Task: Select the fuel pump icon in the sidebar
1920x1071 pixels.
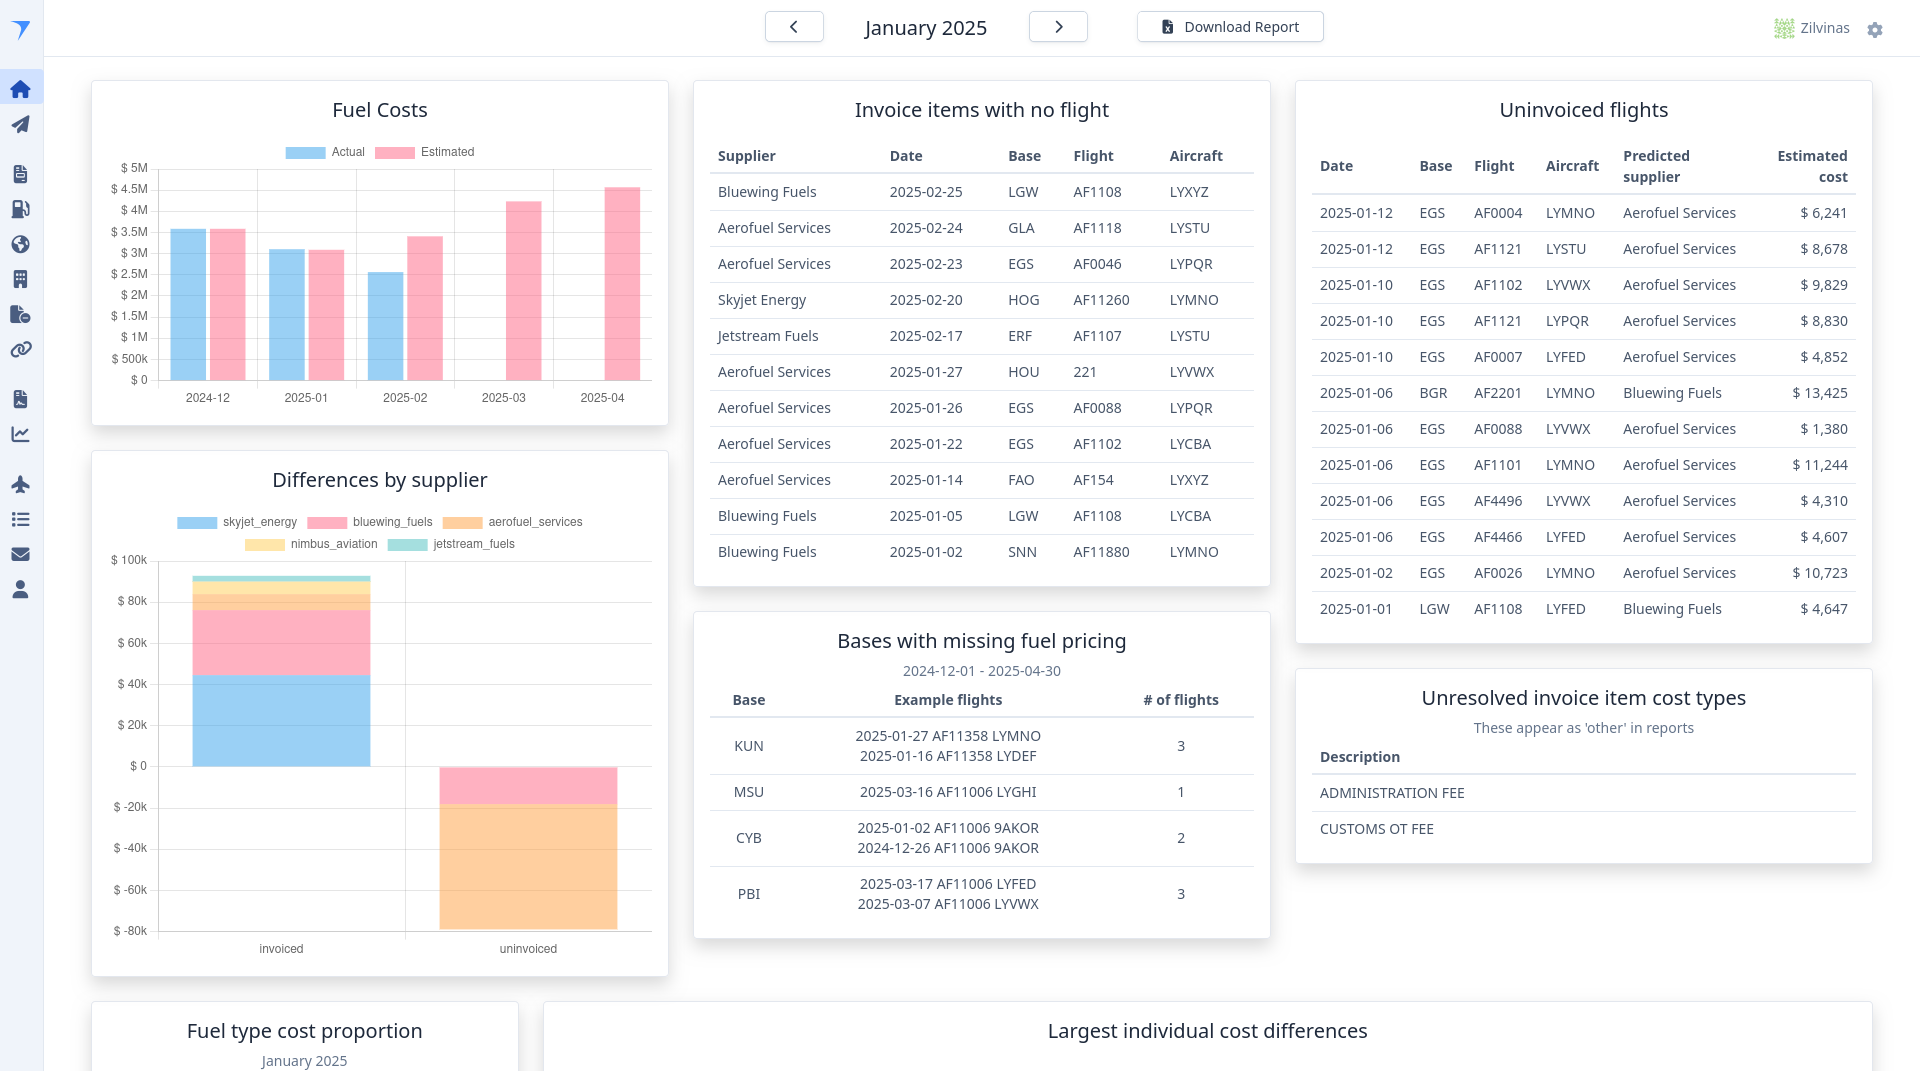Action: coord(21,209)
